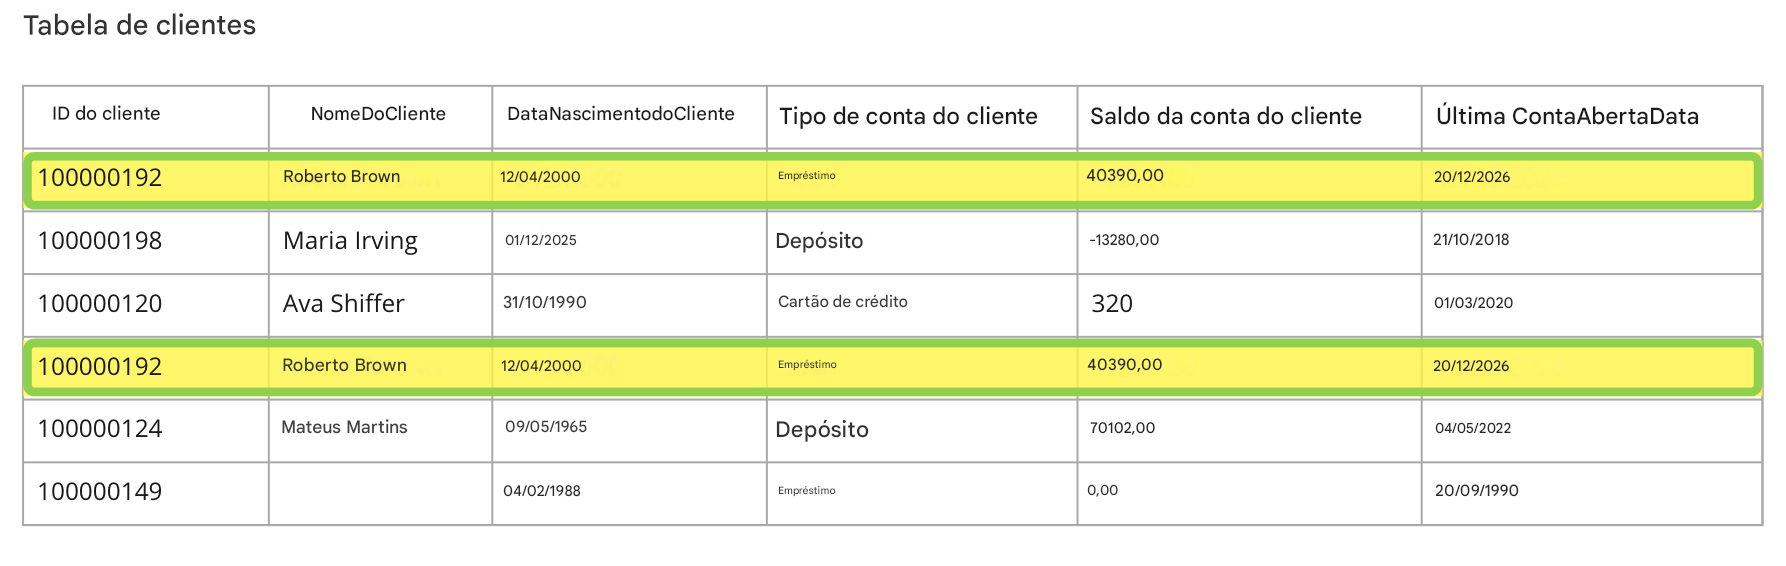
Task: Click the 70102,00 balance cell
Action: pyautogui.click(x=1122, y=428)
